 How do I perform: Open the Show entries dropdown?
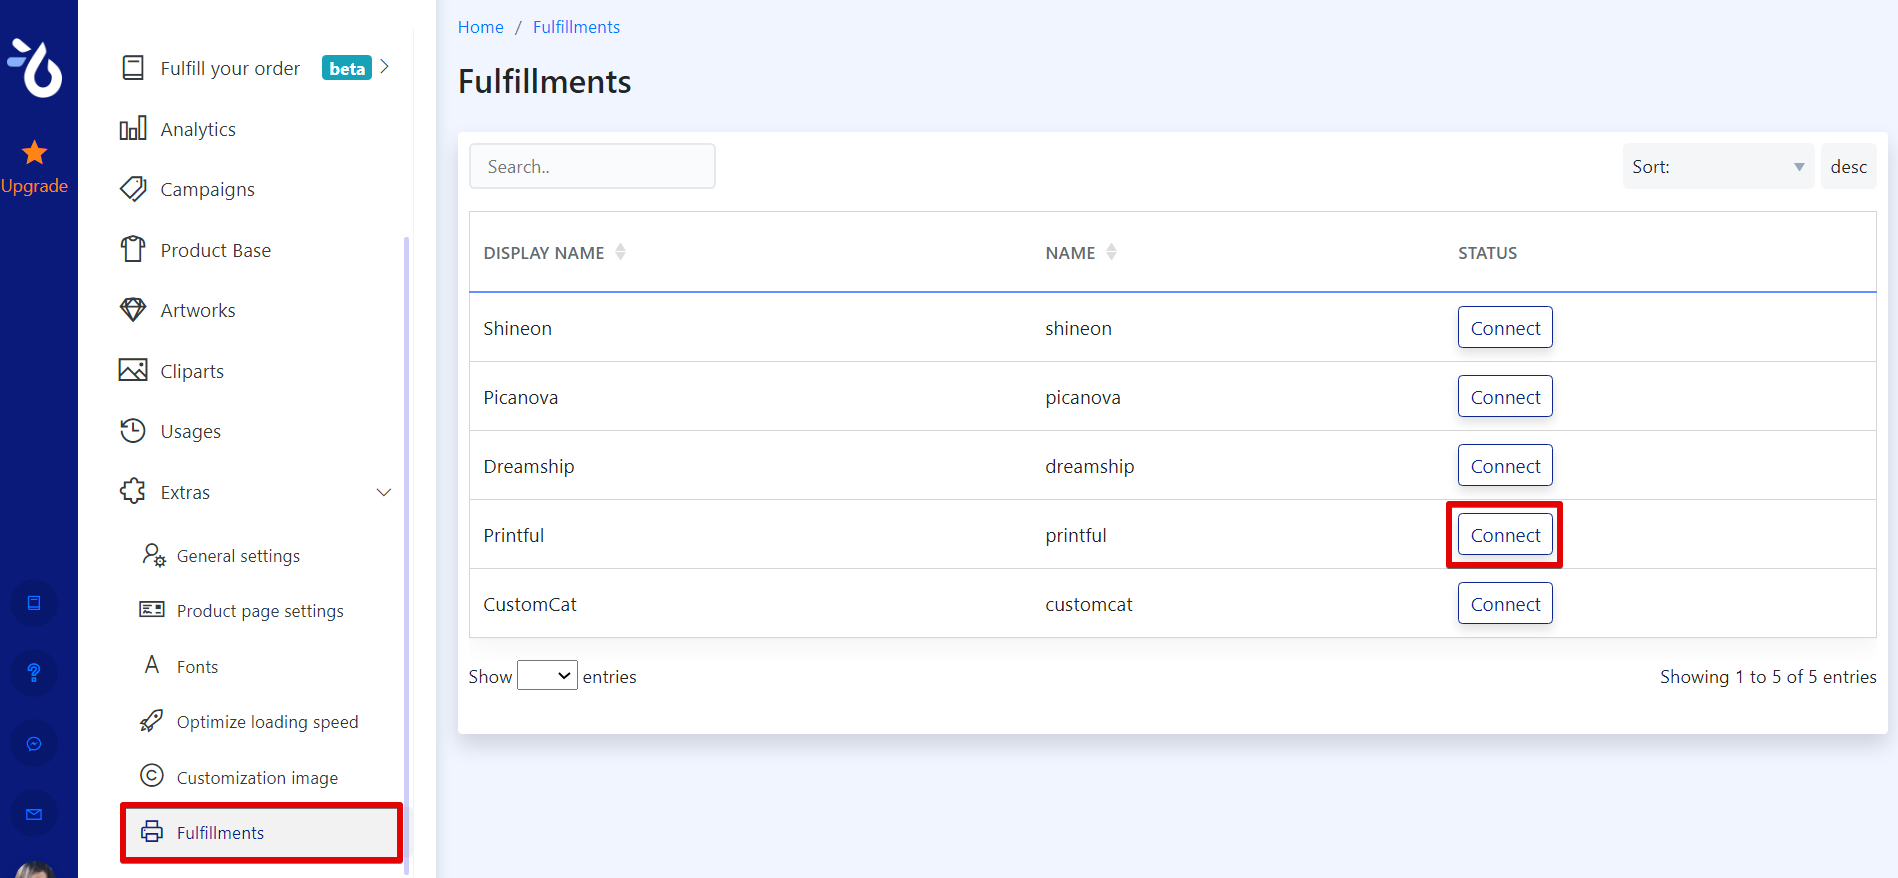click(x=547, y=676)
